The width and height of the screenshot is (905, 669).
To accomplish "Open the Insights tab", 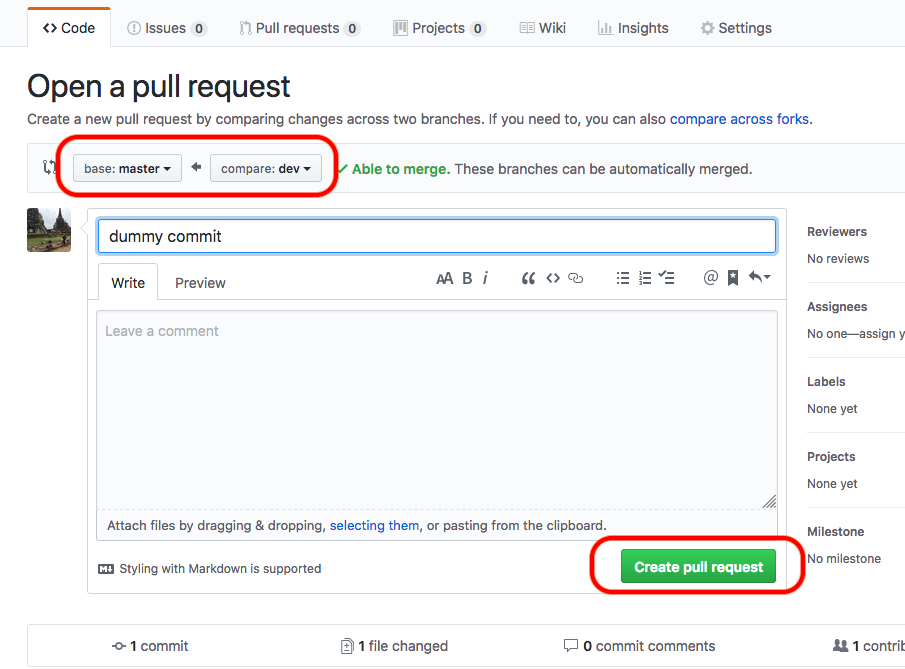I will tap(633, 28).
